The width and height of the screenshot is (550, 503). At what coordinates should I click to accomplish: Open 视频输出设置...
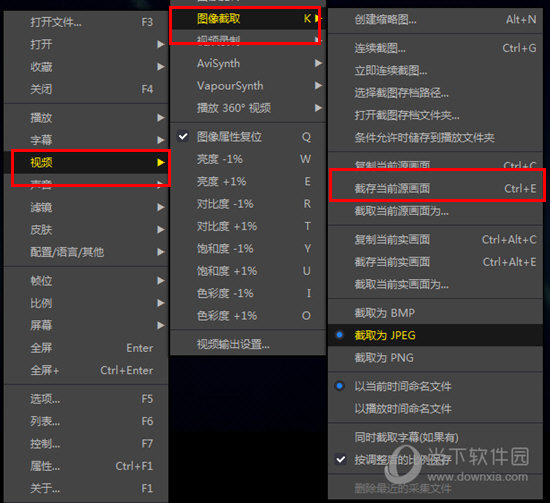(248, 344)
